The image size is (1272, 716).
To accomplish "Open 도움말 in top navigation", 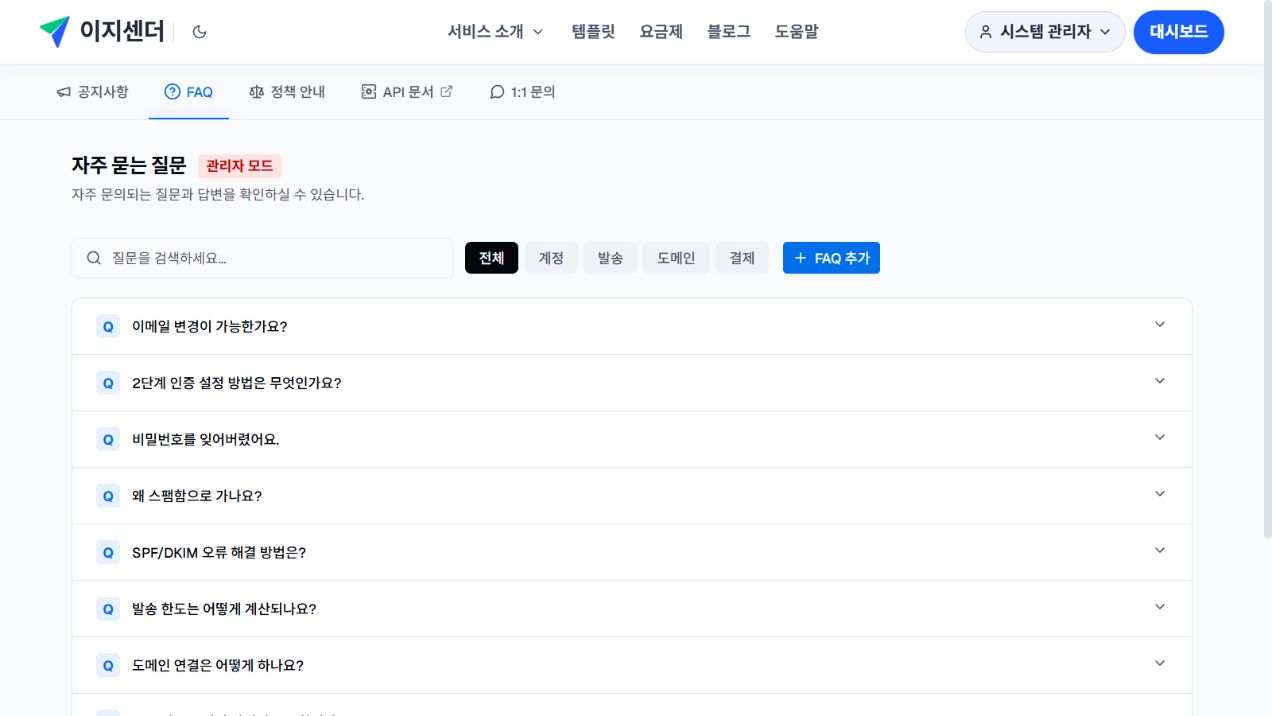I will (796, 32).
